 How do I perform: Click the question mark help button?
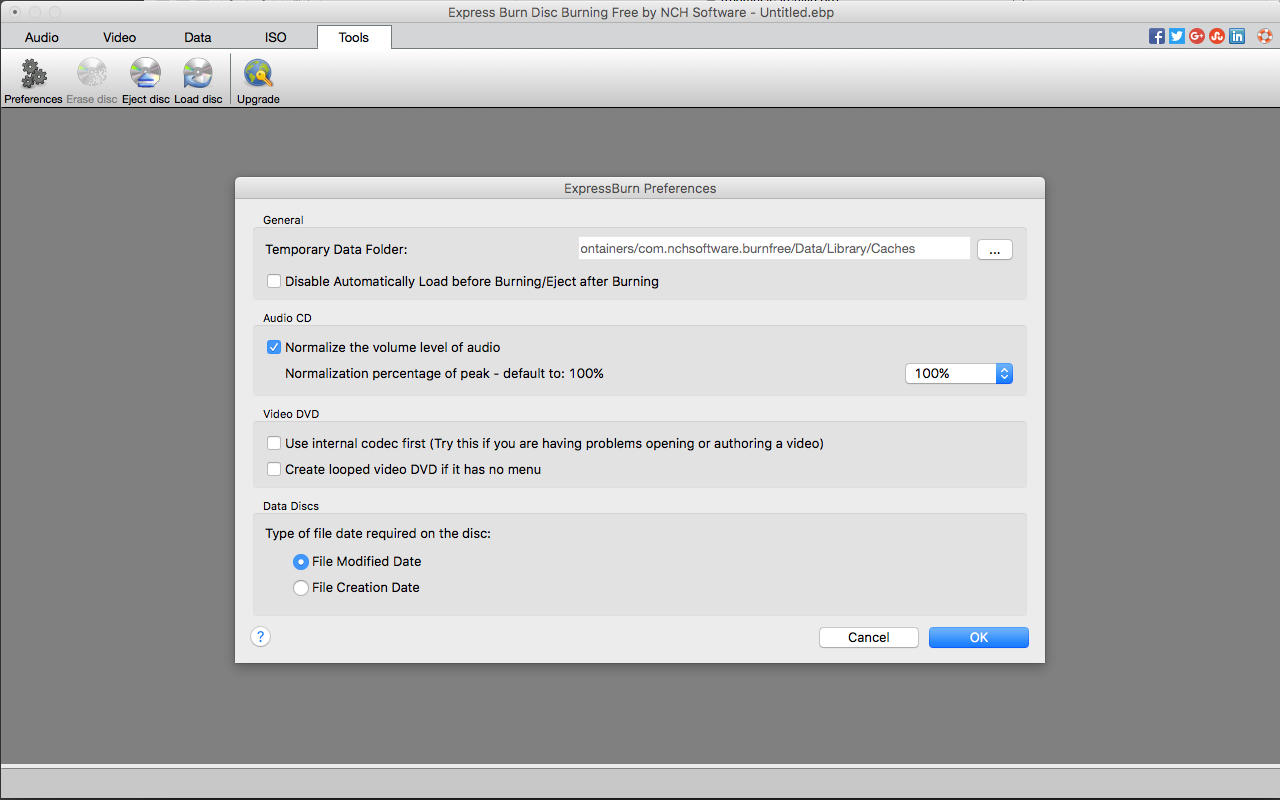coord(261,637)
